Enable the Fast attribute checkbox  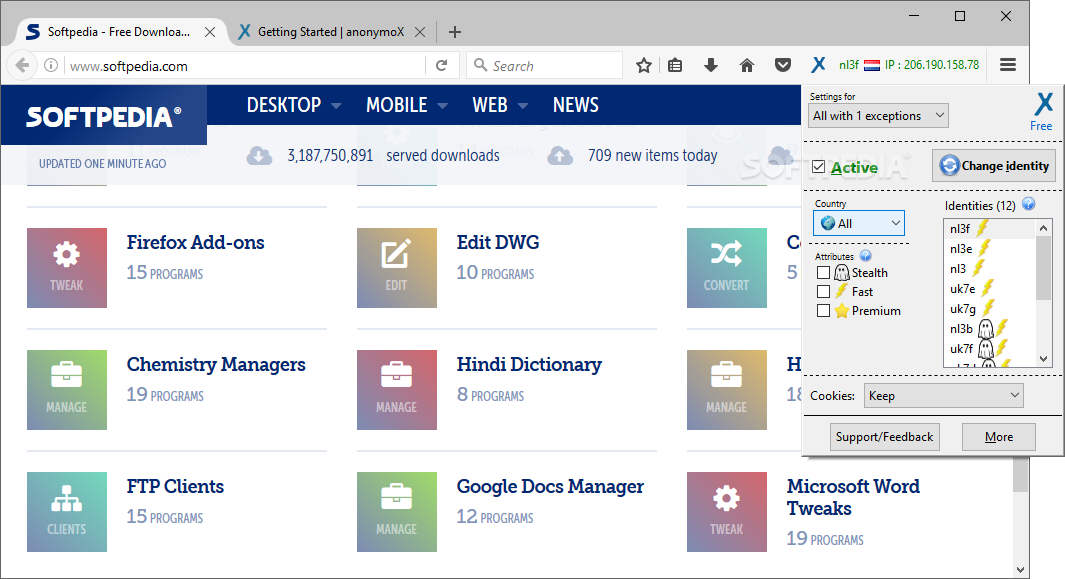[x=823, y=292]
